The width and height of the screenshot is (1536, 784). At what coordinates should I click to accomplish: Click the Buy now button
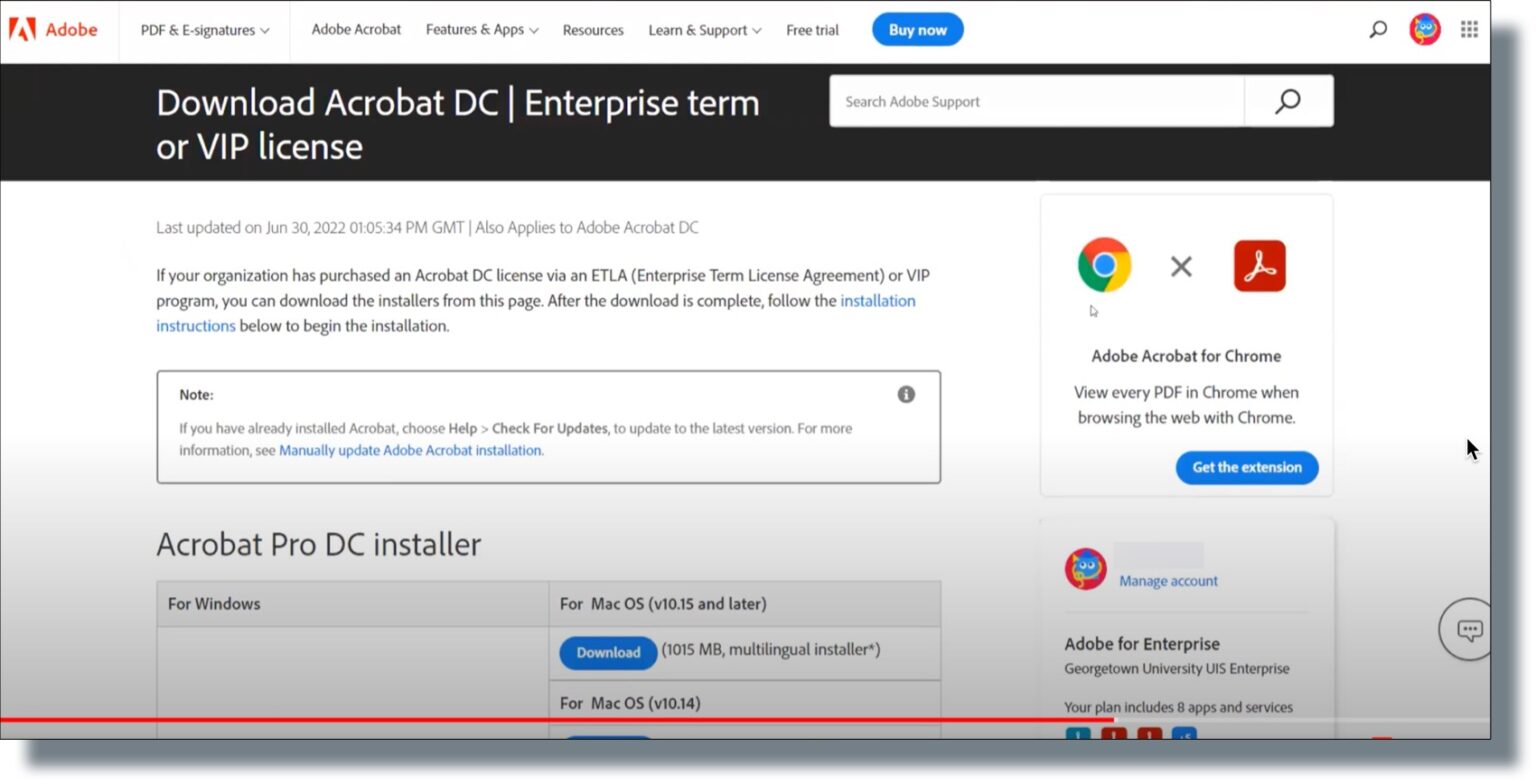(917, 29)
